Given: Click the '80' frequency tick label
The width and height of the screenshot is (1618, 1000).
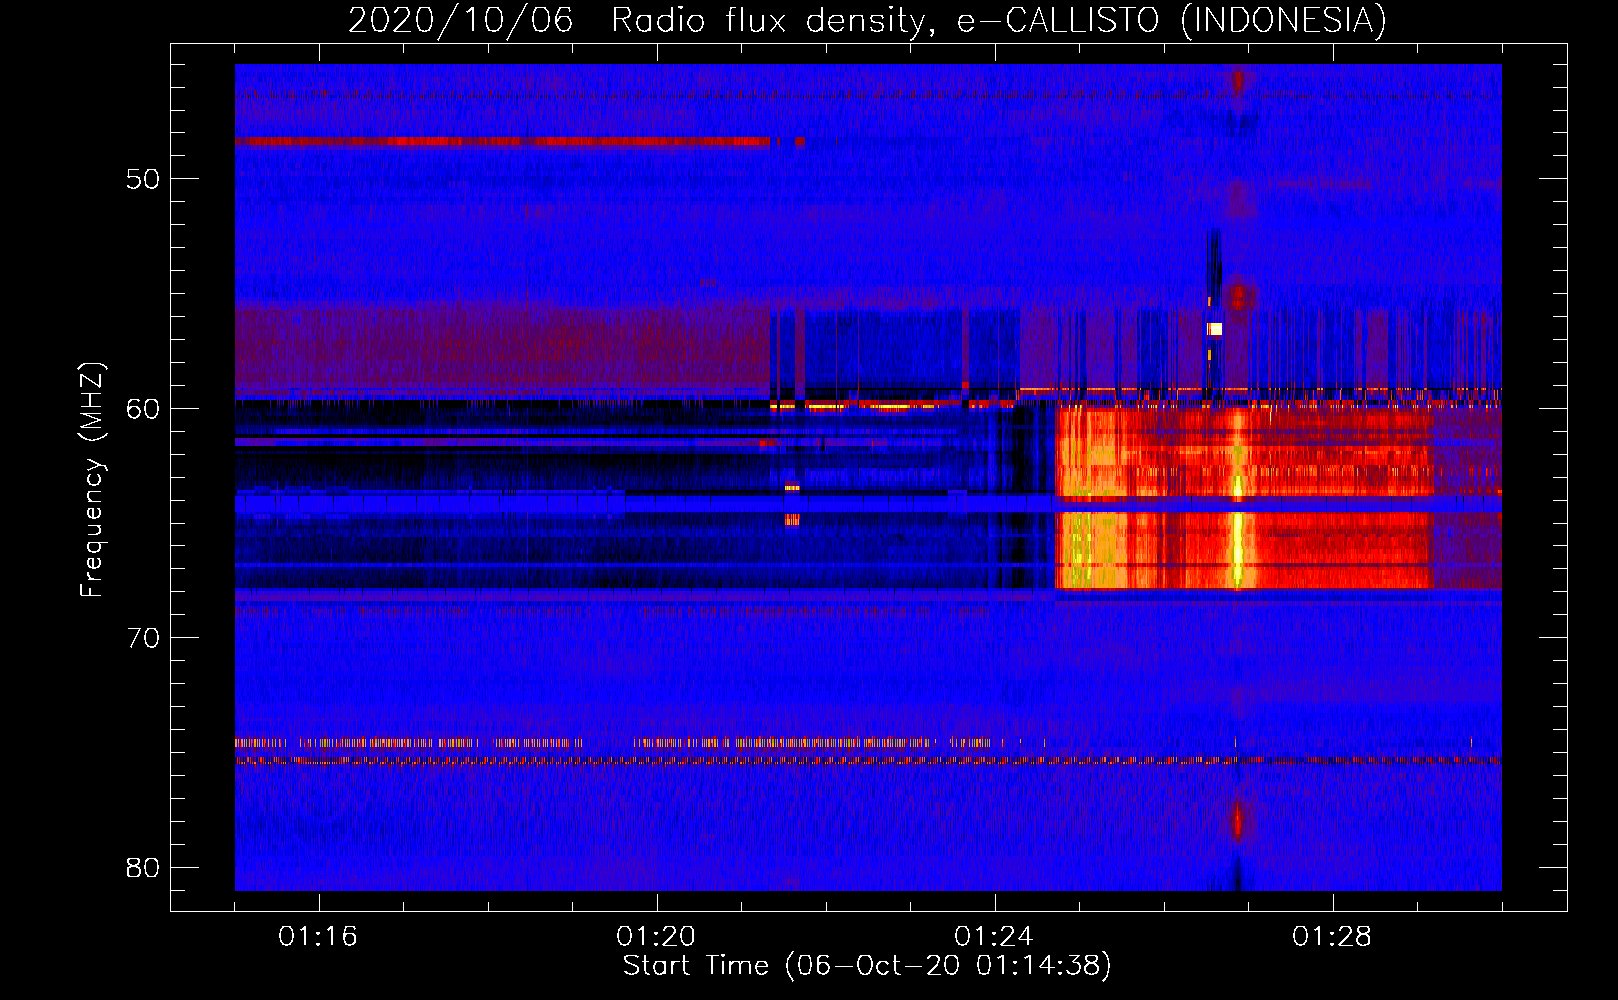Looking at the screenshot, I should 143,867.
